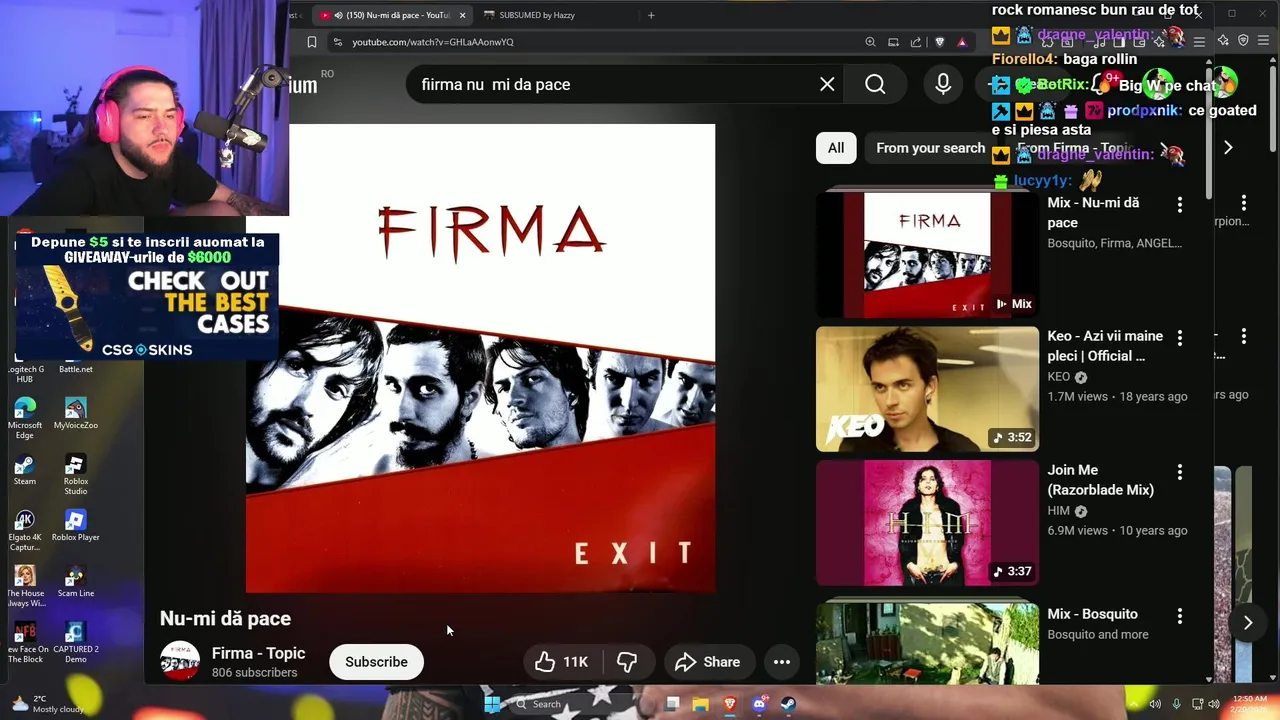
Task: Open the Brave Shields lion icon
Action: tap(939, 42)
